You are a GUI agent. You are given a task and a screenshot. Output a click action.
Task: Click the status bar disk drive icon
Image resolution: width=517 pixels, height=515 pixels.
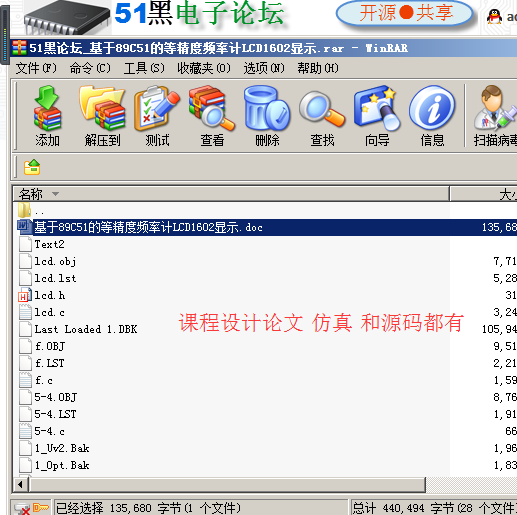(x=23, y=509)
